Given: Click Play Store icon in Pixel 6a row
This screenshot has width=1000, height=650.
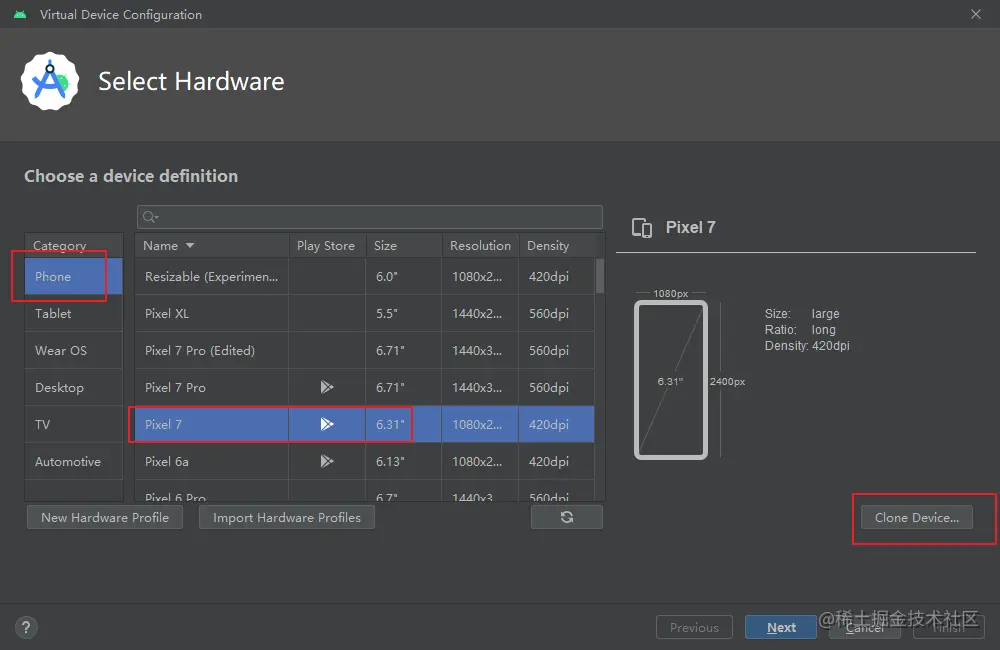Looking at the screenshot, I should [327, 461].
